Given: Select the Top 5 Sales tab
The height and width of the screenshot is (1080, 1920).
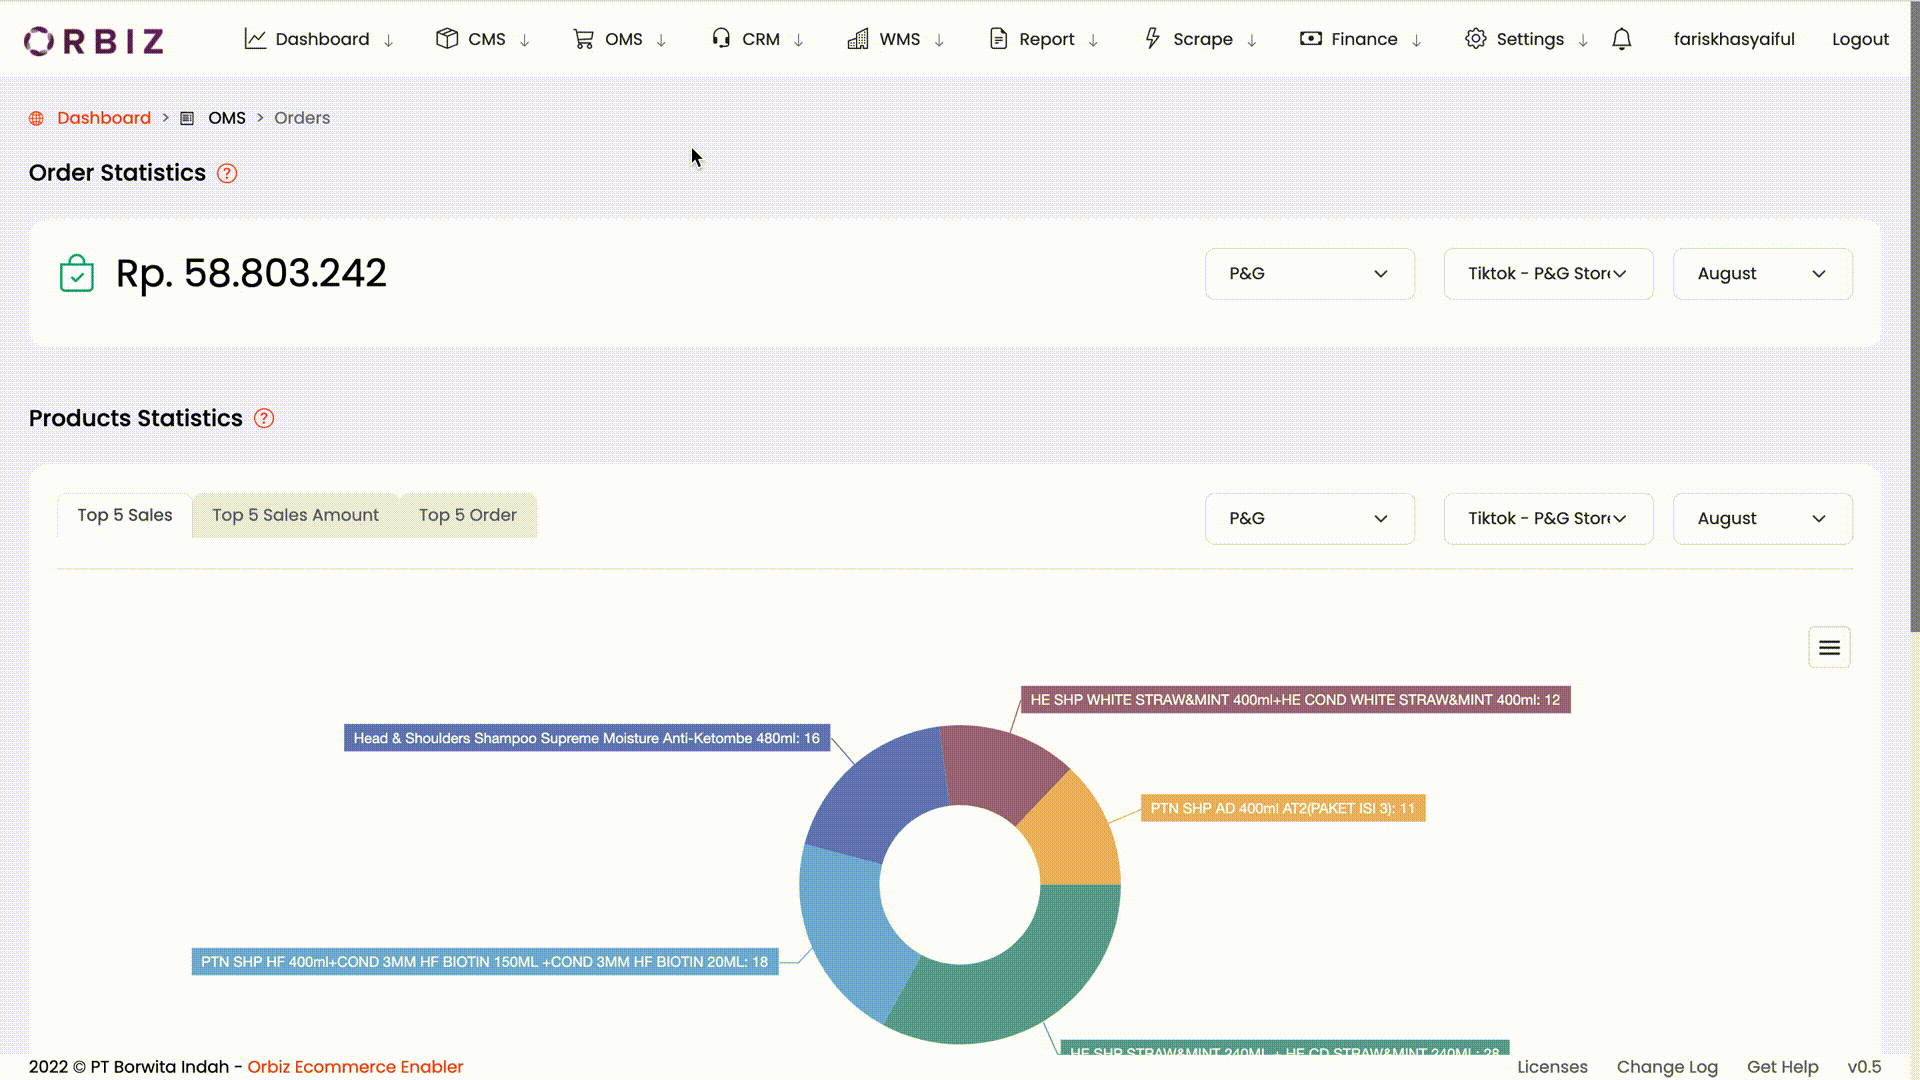Looking at the screenshot, I should tap(125, 515).
